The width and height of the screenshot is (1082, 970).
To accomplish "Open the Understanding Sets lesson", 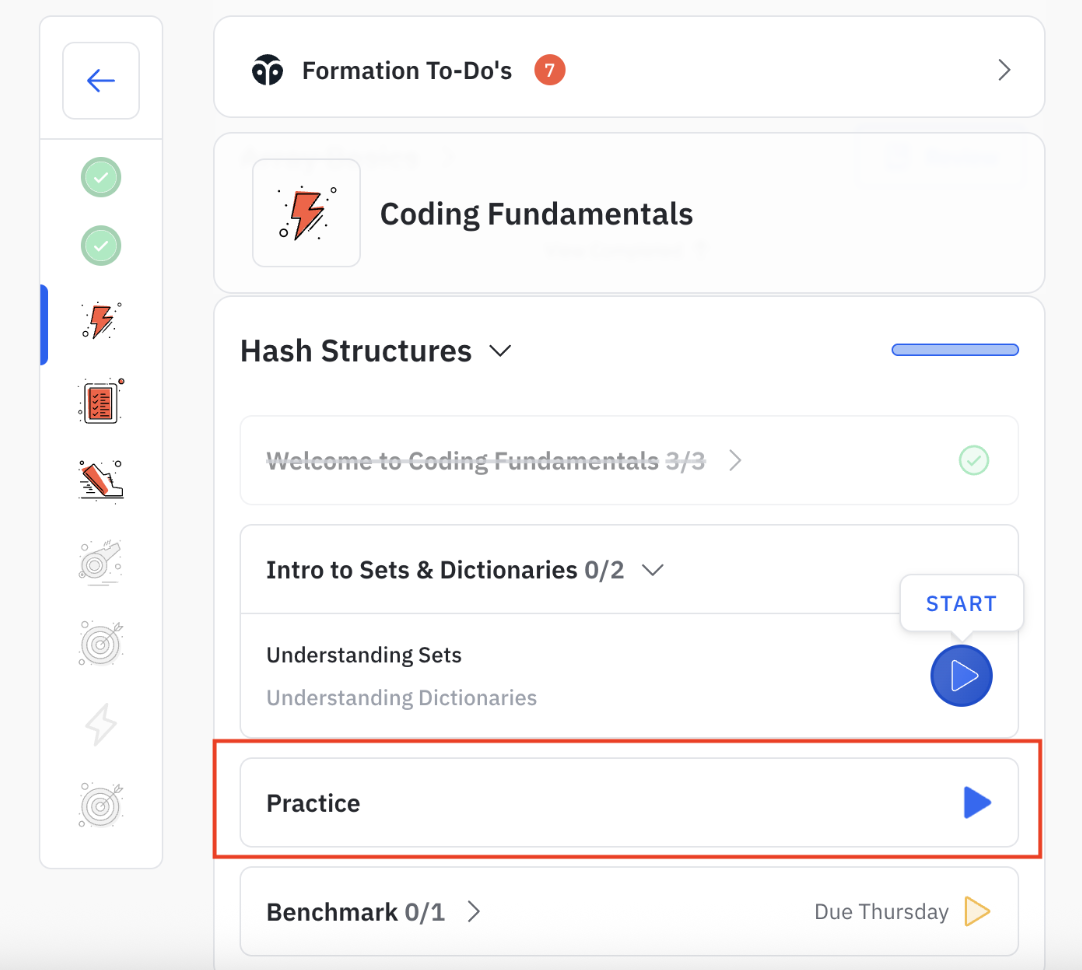I will point(364,656).
